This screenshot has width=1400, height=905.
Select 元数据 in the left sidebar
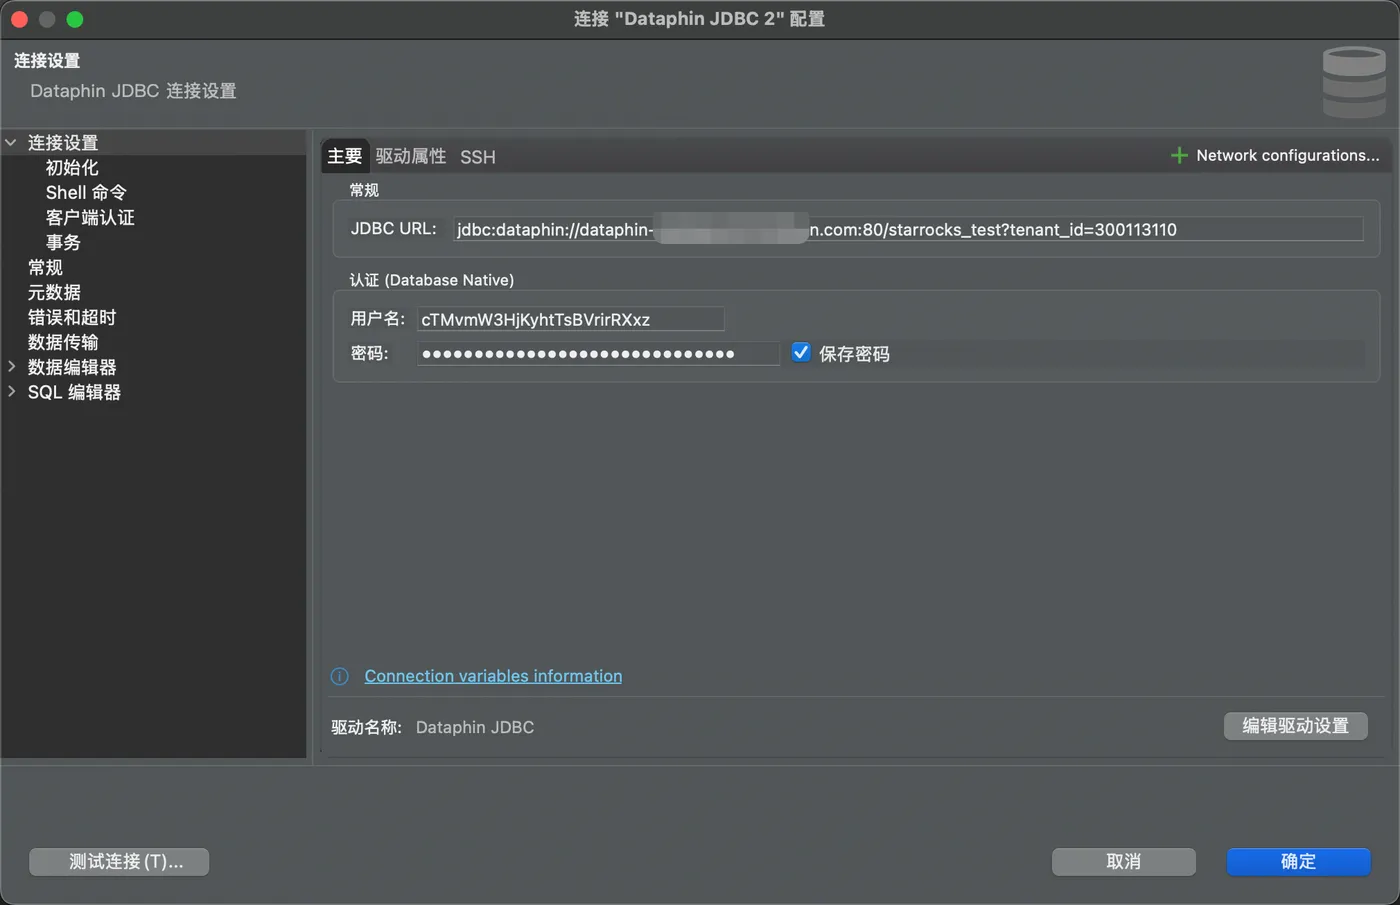(x=54, y=293)
